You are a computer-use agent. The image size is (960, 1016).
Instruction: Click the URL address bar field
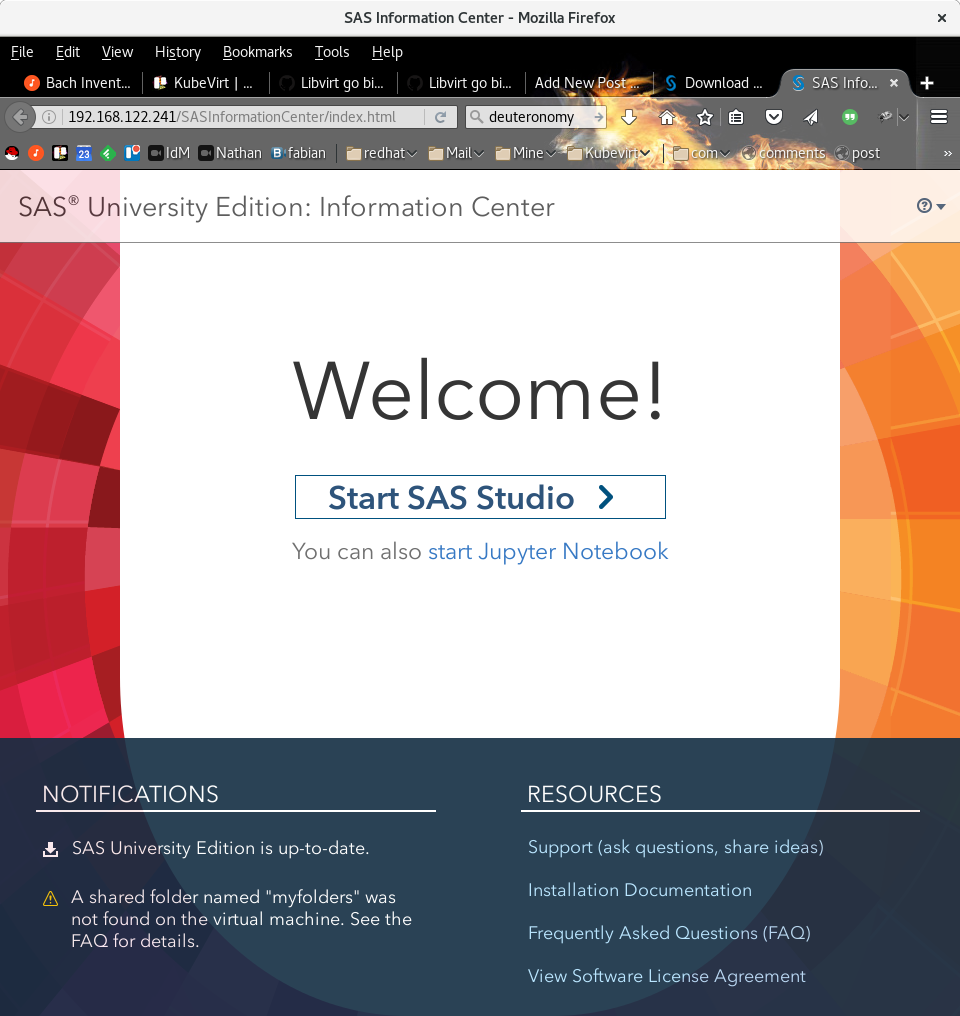(x=243, y=117)
